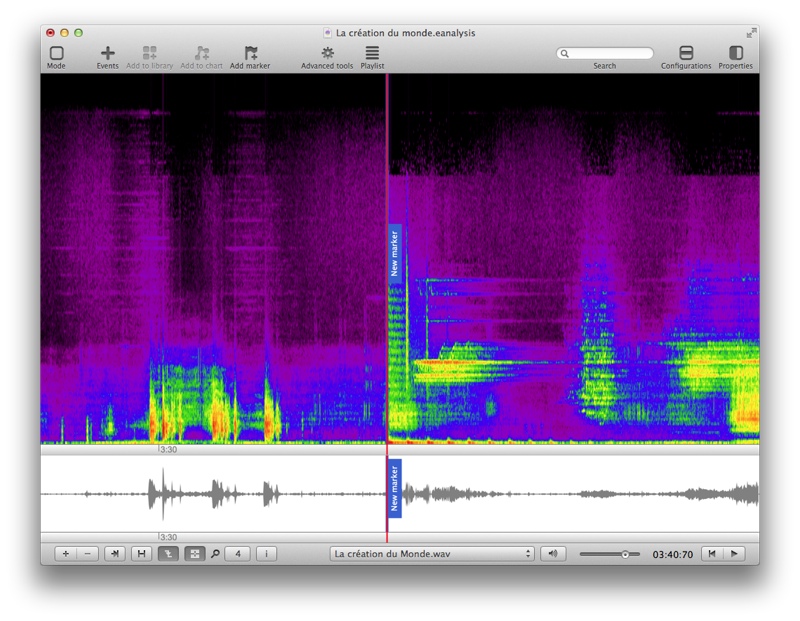Adjust the volume slider knob
This screenshot has height=621, width=800.
[624, 554]
